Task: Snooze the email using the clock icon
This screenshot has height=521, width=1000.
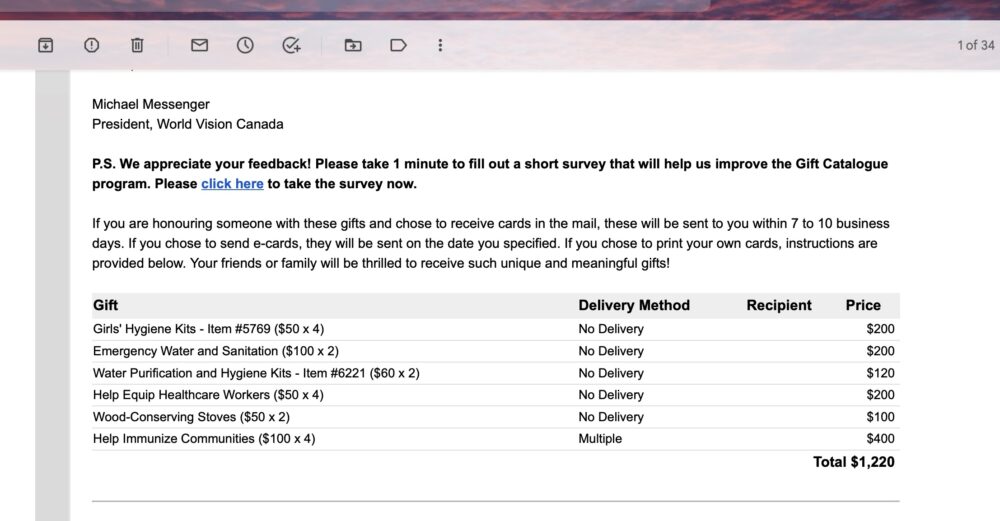Action: 245,45
